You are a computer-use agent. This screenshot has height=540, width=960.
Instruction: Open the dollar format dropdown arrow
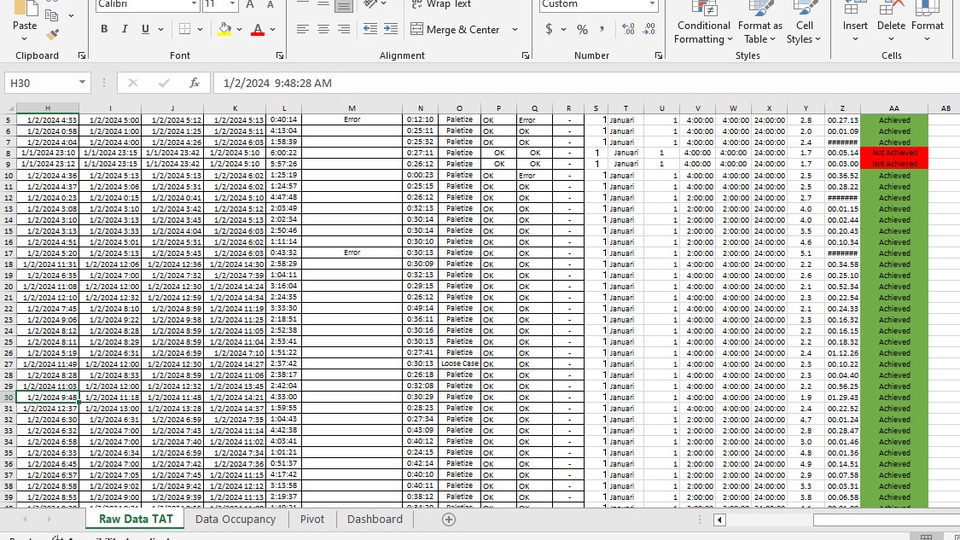pyautogui.click(x=563, y=29)
